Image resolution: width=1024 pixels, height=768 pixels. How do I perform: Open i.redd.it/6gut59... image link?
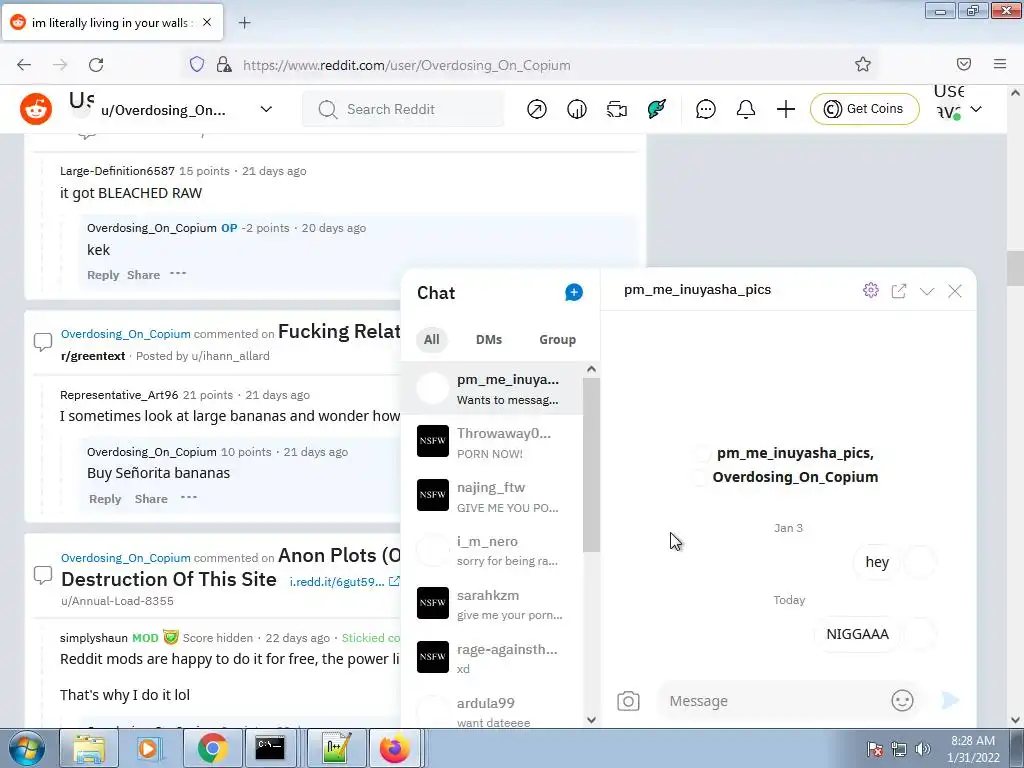pos(344,581)
